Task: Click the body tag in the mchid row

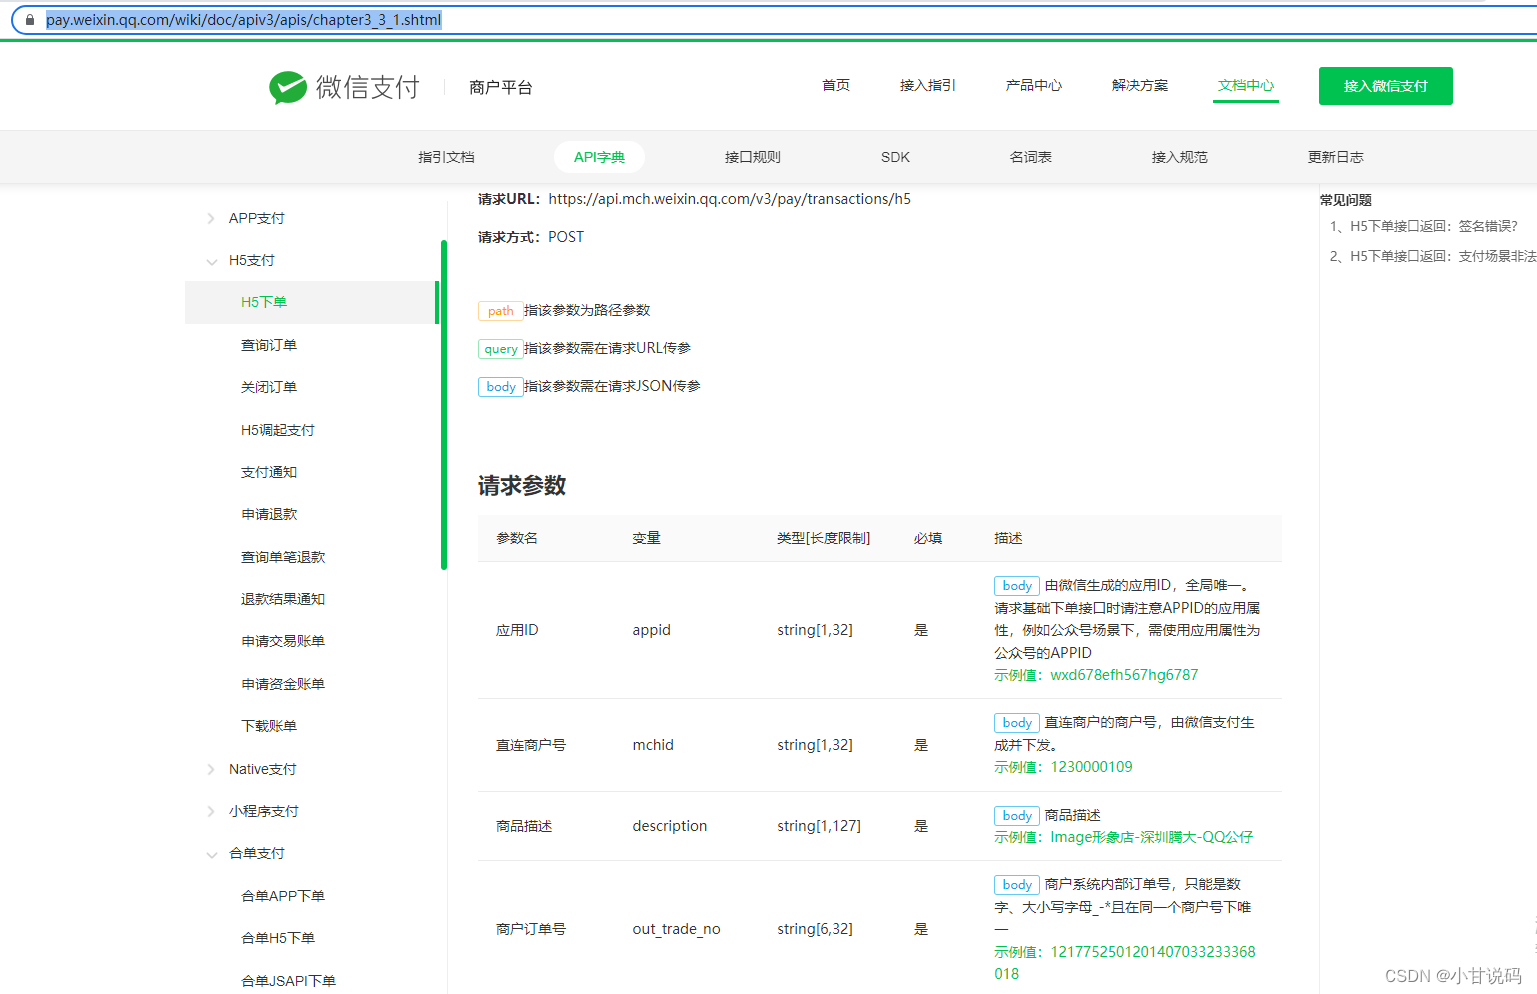Action: coord(1016,722)
